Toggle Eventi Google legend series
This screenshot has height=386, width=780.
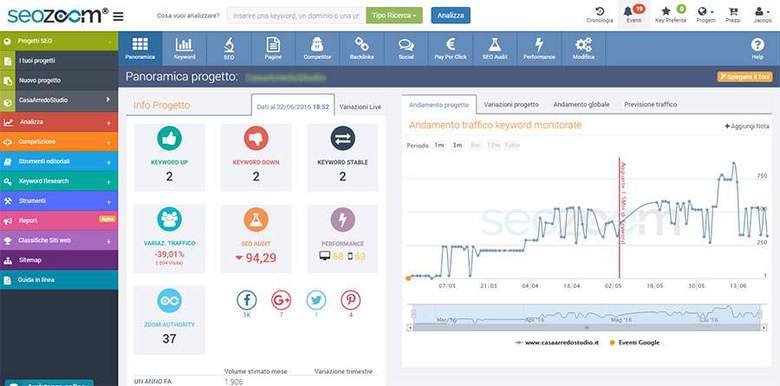pyautogui.click(x=635, y=343)
